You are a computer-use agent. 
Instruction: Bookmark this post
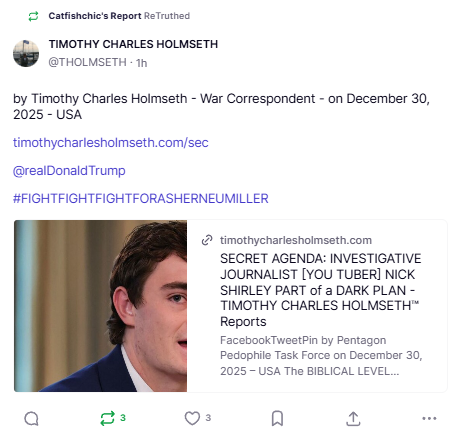(x=277, y=418)
